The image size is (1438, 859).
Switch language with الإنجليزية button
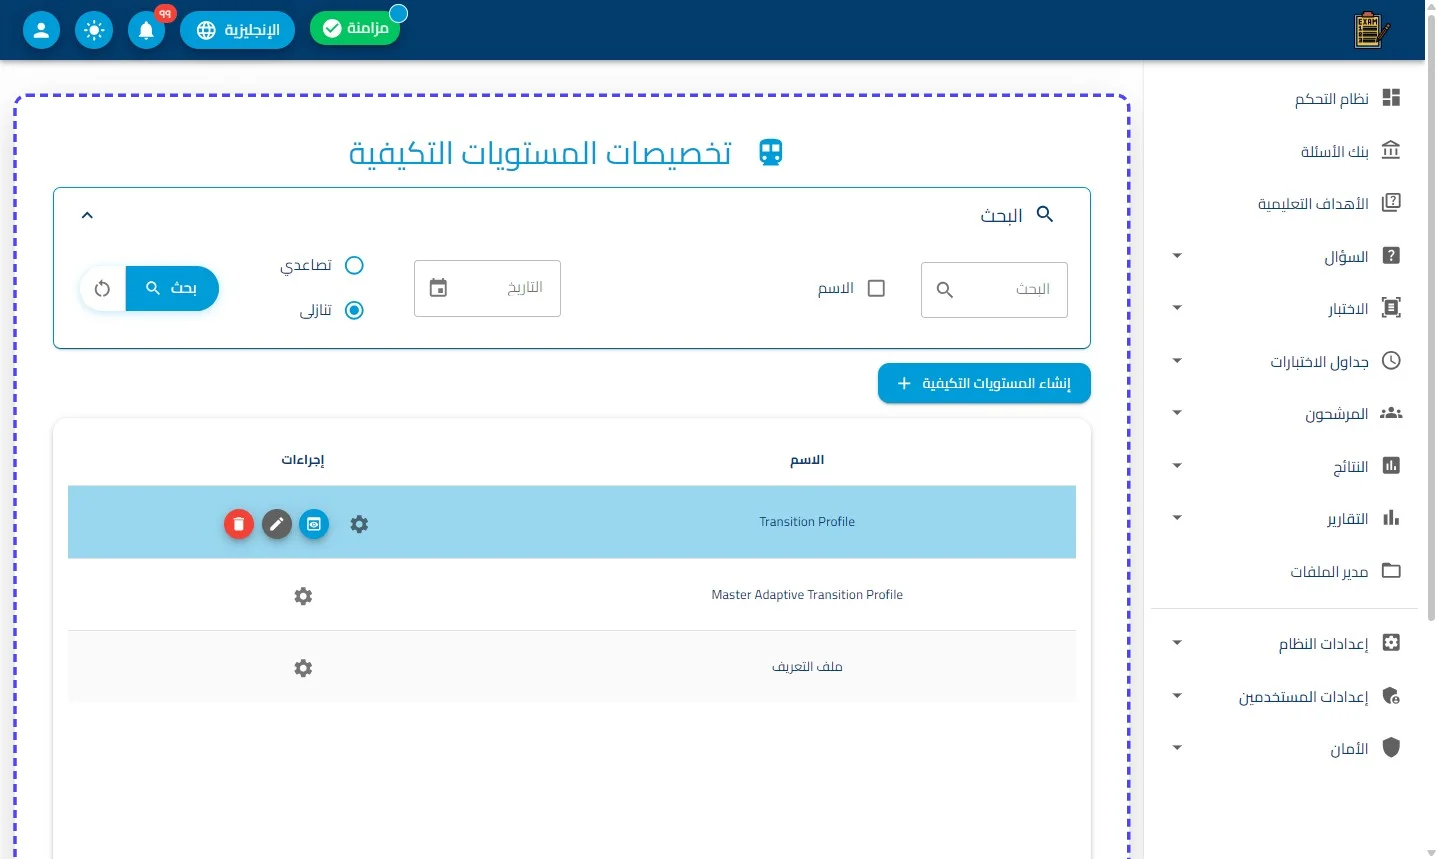coord(238,30)
